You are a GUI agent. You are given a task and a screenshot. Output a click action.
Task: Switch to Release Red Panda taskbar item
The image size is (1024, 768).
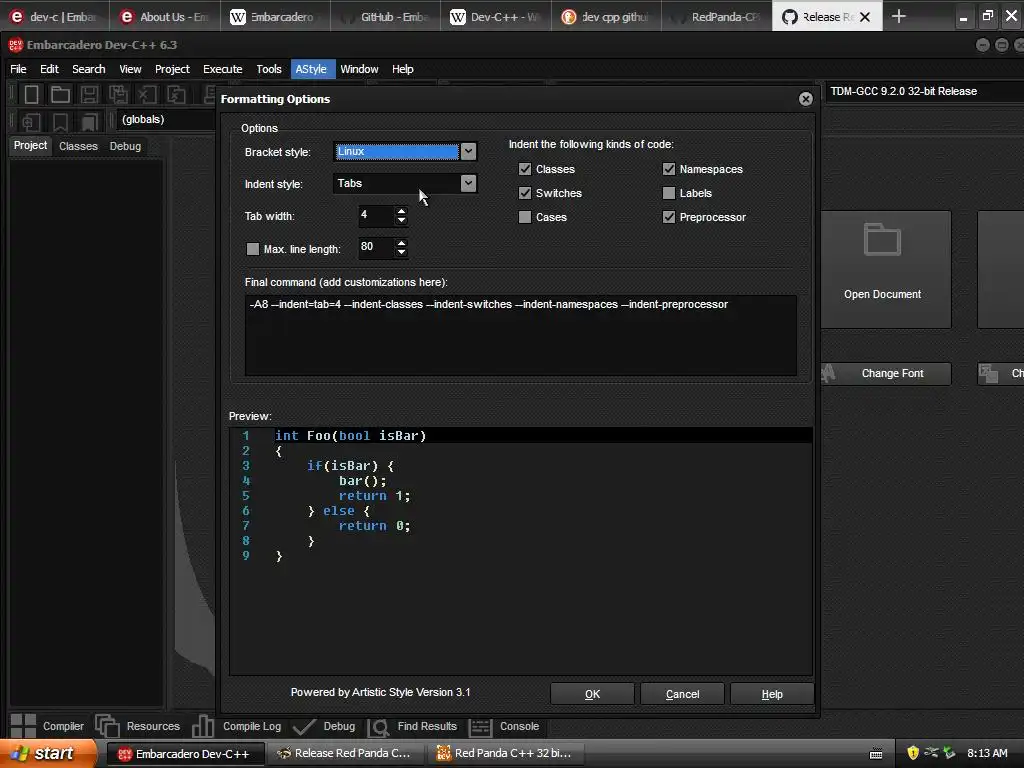point(345,754)
